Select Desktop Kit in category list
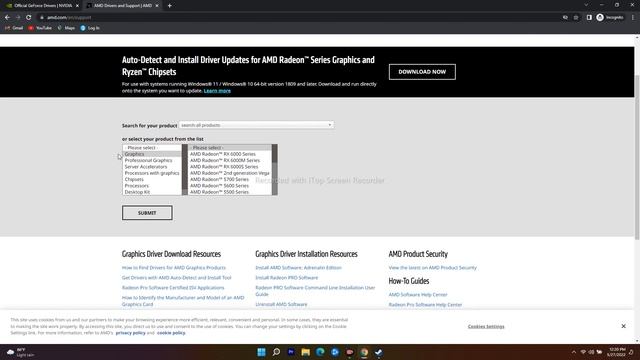The image size is (640, 360). tap(152, 192)
